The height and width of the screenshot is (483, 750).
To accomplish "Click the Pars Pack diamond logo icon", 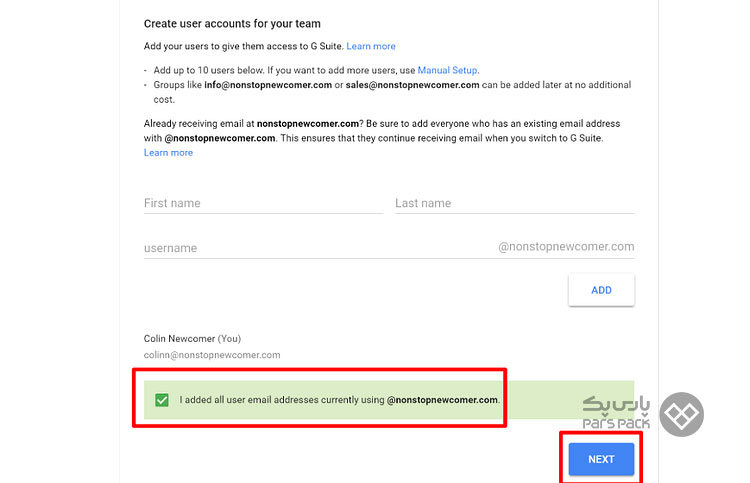I will [x=681, y=414].
